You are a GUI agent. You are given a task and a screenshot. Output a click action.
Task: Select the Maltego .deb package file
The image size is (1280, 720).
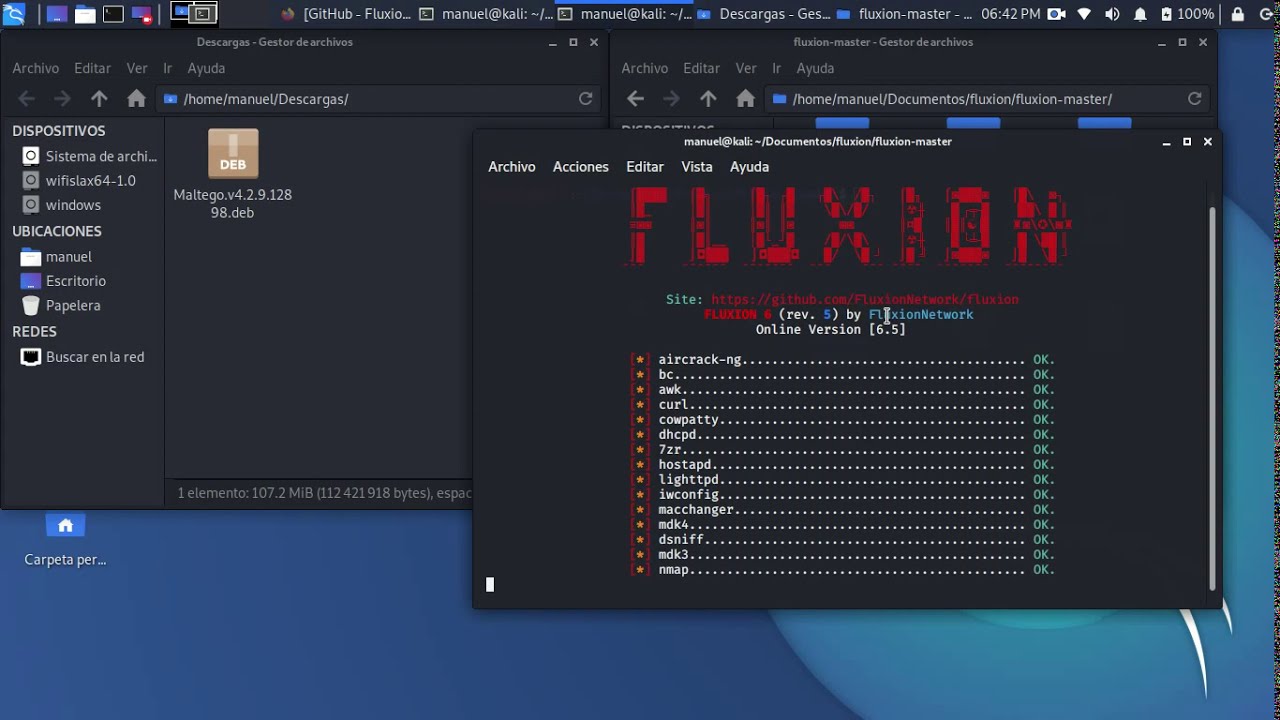[233, 174]
